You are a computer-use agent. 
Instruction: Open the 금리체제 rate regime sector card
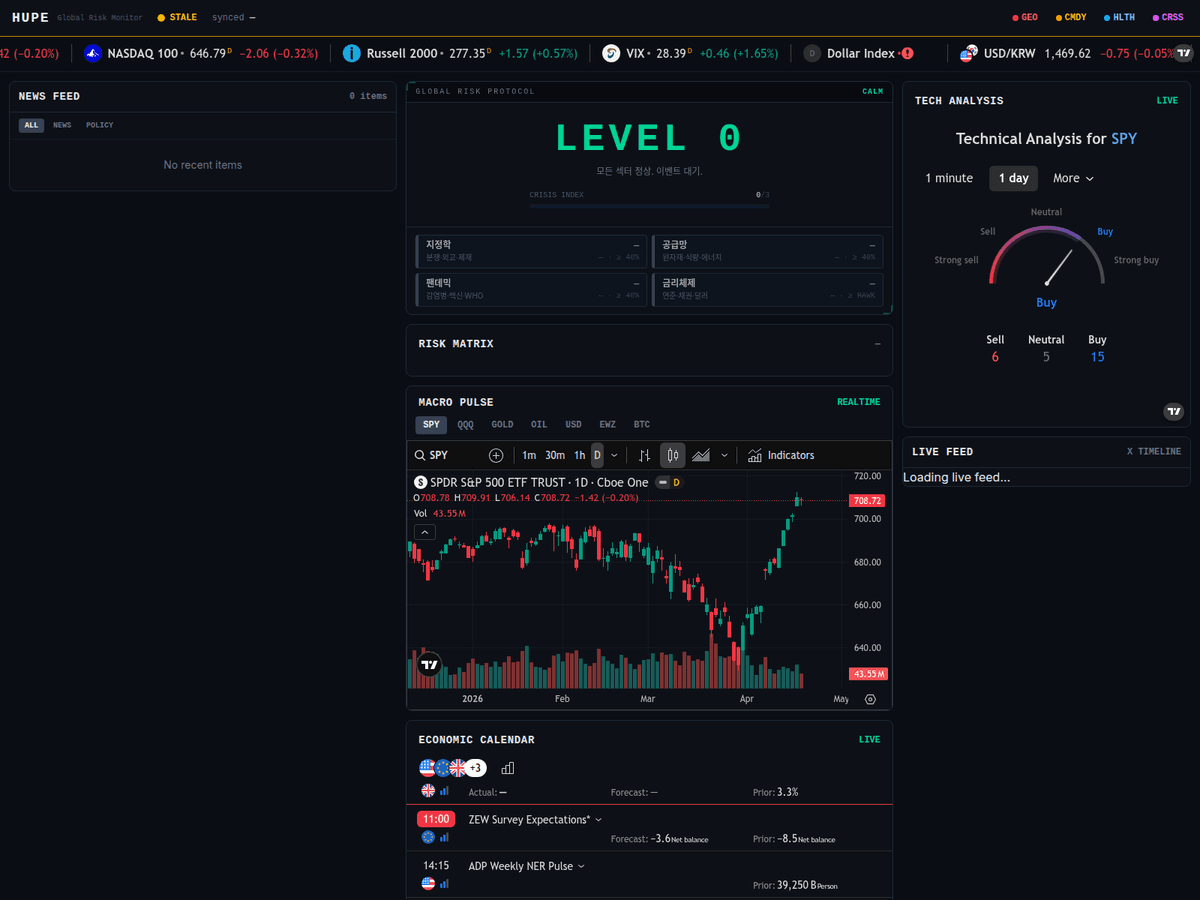pos(768,290)
